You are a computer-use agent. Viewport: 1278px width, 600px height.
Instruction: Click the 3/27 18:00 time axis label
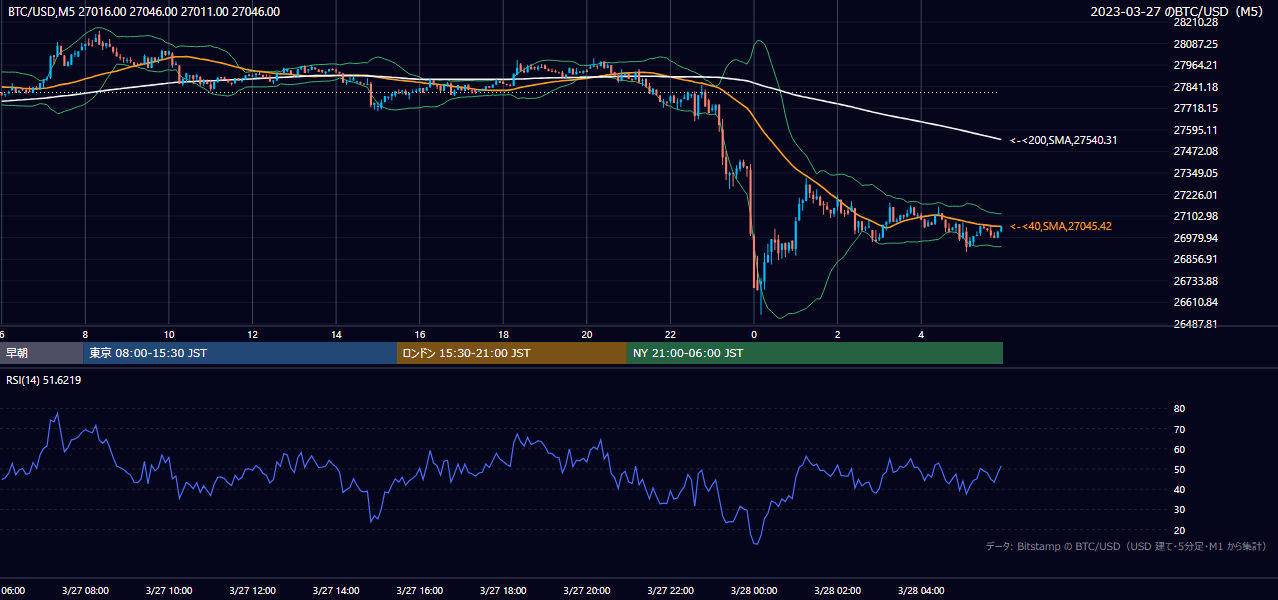tap(503, 591)
